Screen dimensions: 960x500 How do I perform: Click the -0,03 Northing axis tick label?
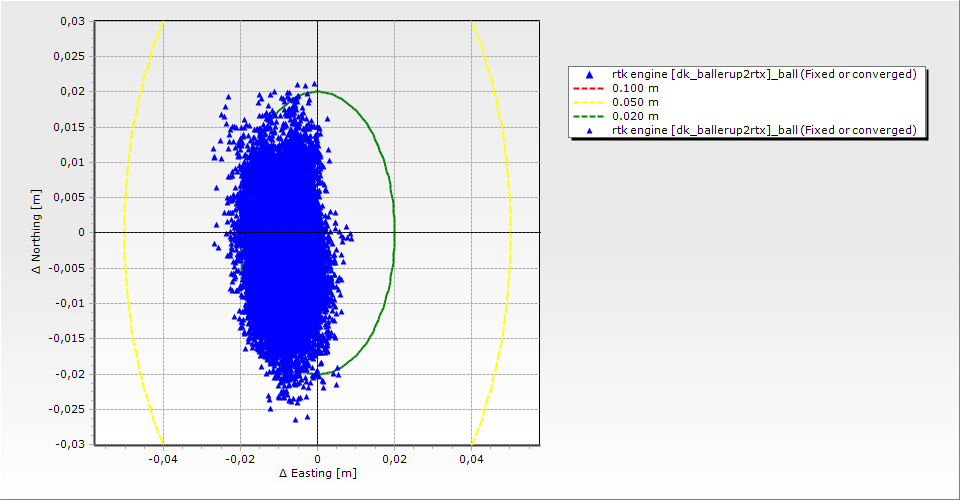pos(70,444)
